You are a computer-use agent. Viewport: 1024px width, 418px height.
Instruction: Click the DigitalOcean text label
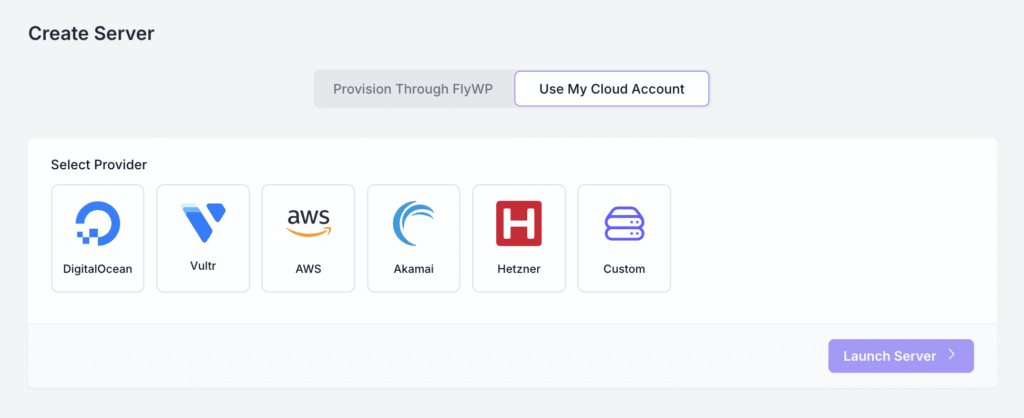(x=98, y=269)
